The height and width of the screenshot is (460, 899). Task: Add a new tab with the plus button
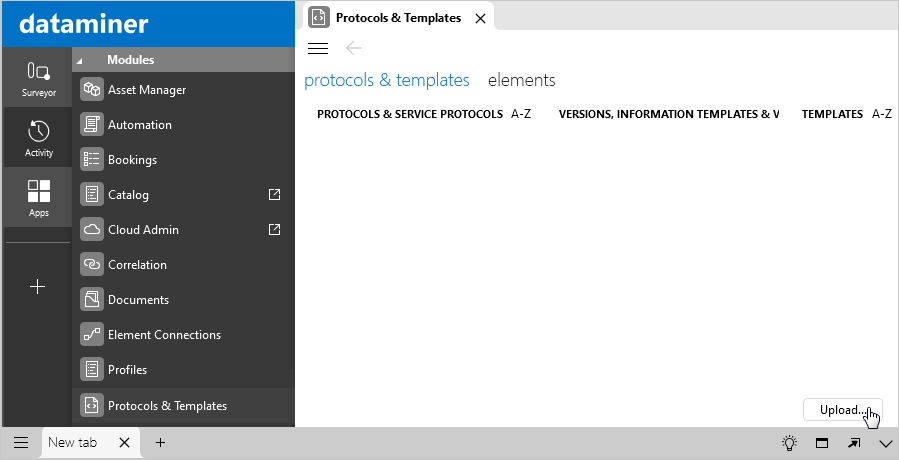pyautogui.click(x=161, y=442)
